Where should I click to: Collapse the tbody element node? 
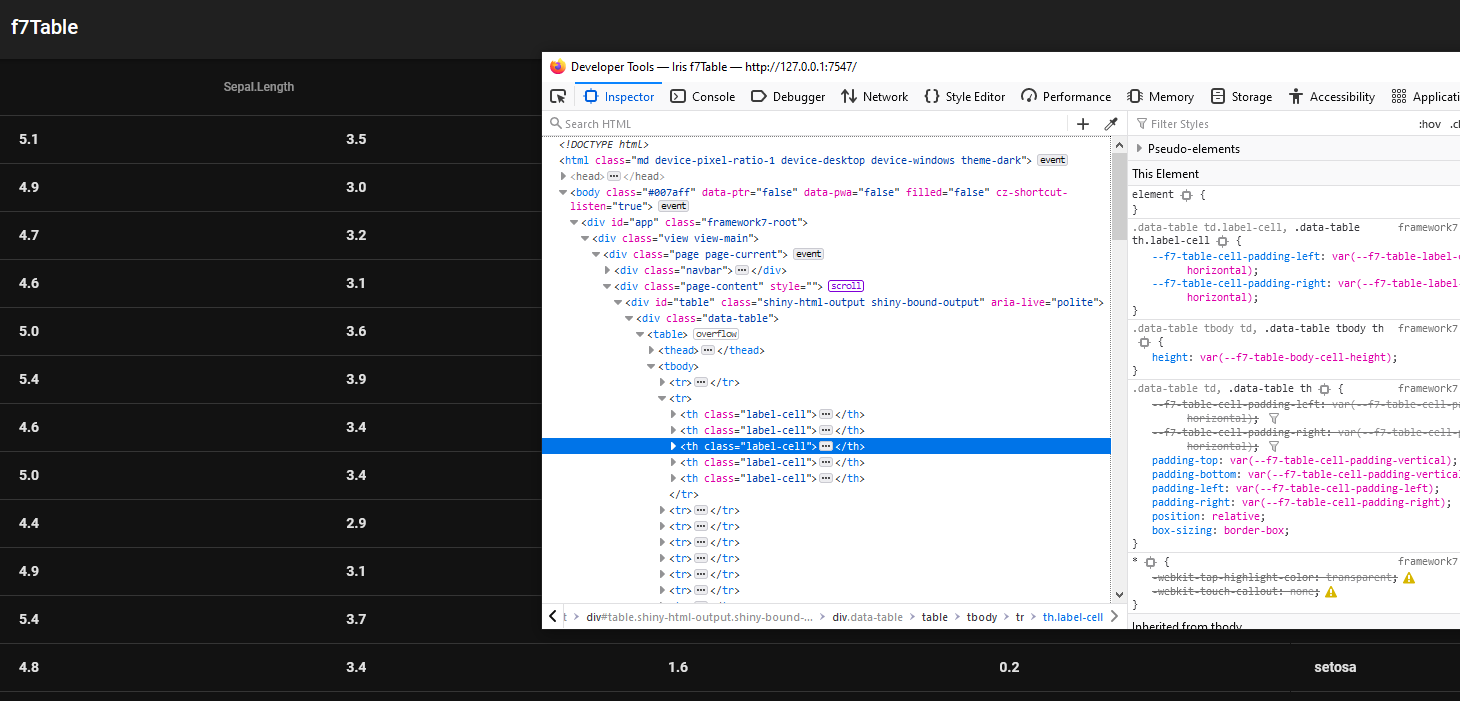coord(651,365)
